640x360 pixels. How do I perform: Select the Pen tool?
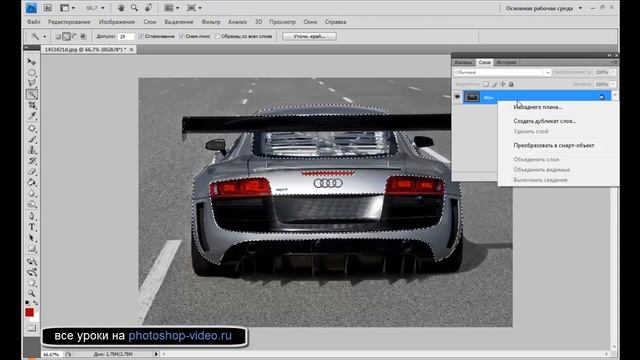[31, 216]
